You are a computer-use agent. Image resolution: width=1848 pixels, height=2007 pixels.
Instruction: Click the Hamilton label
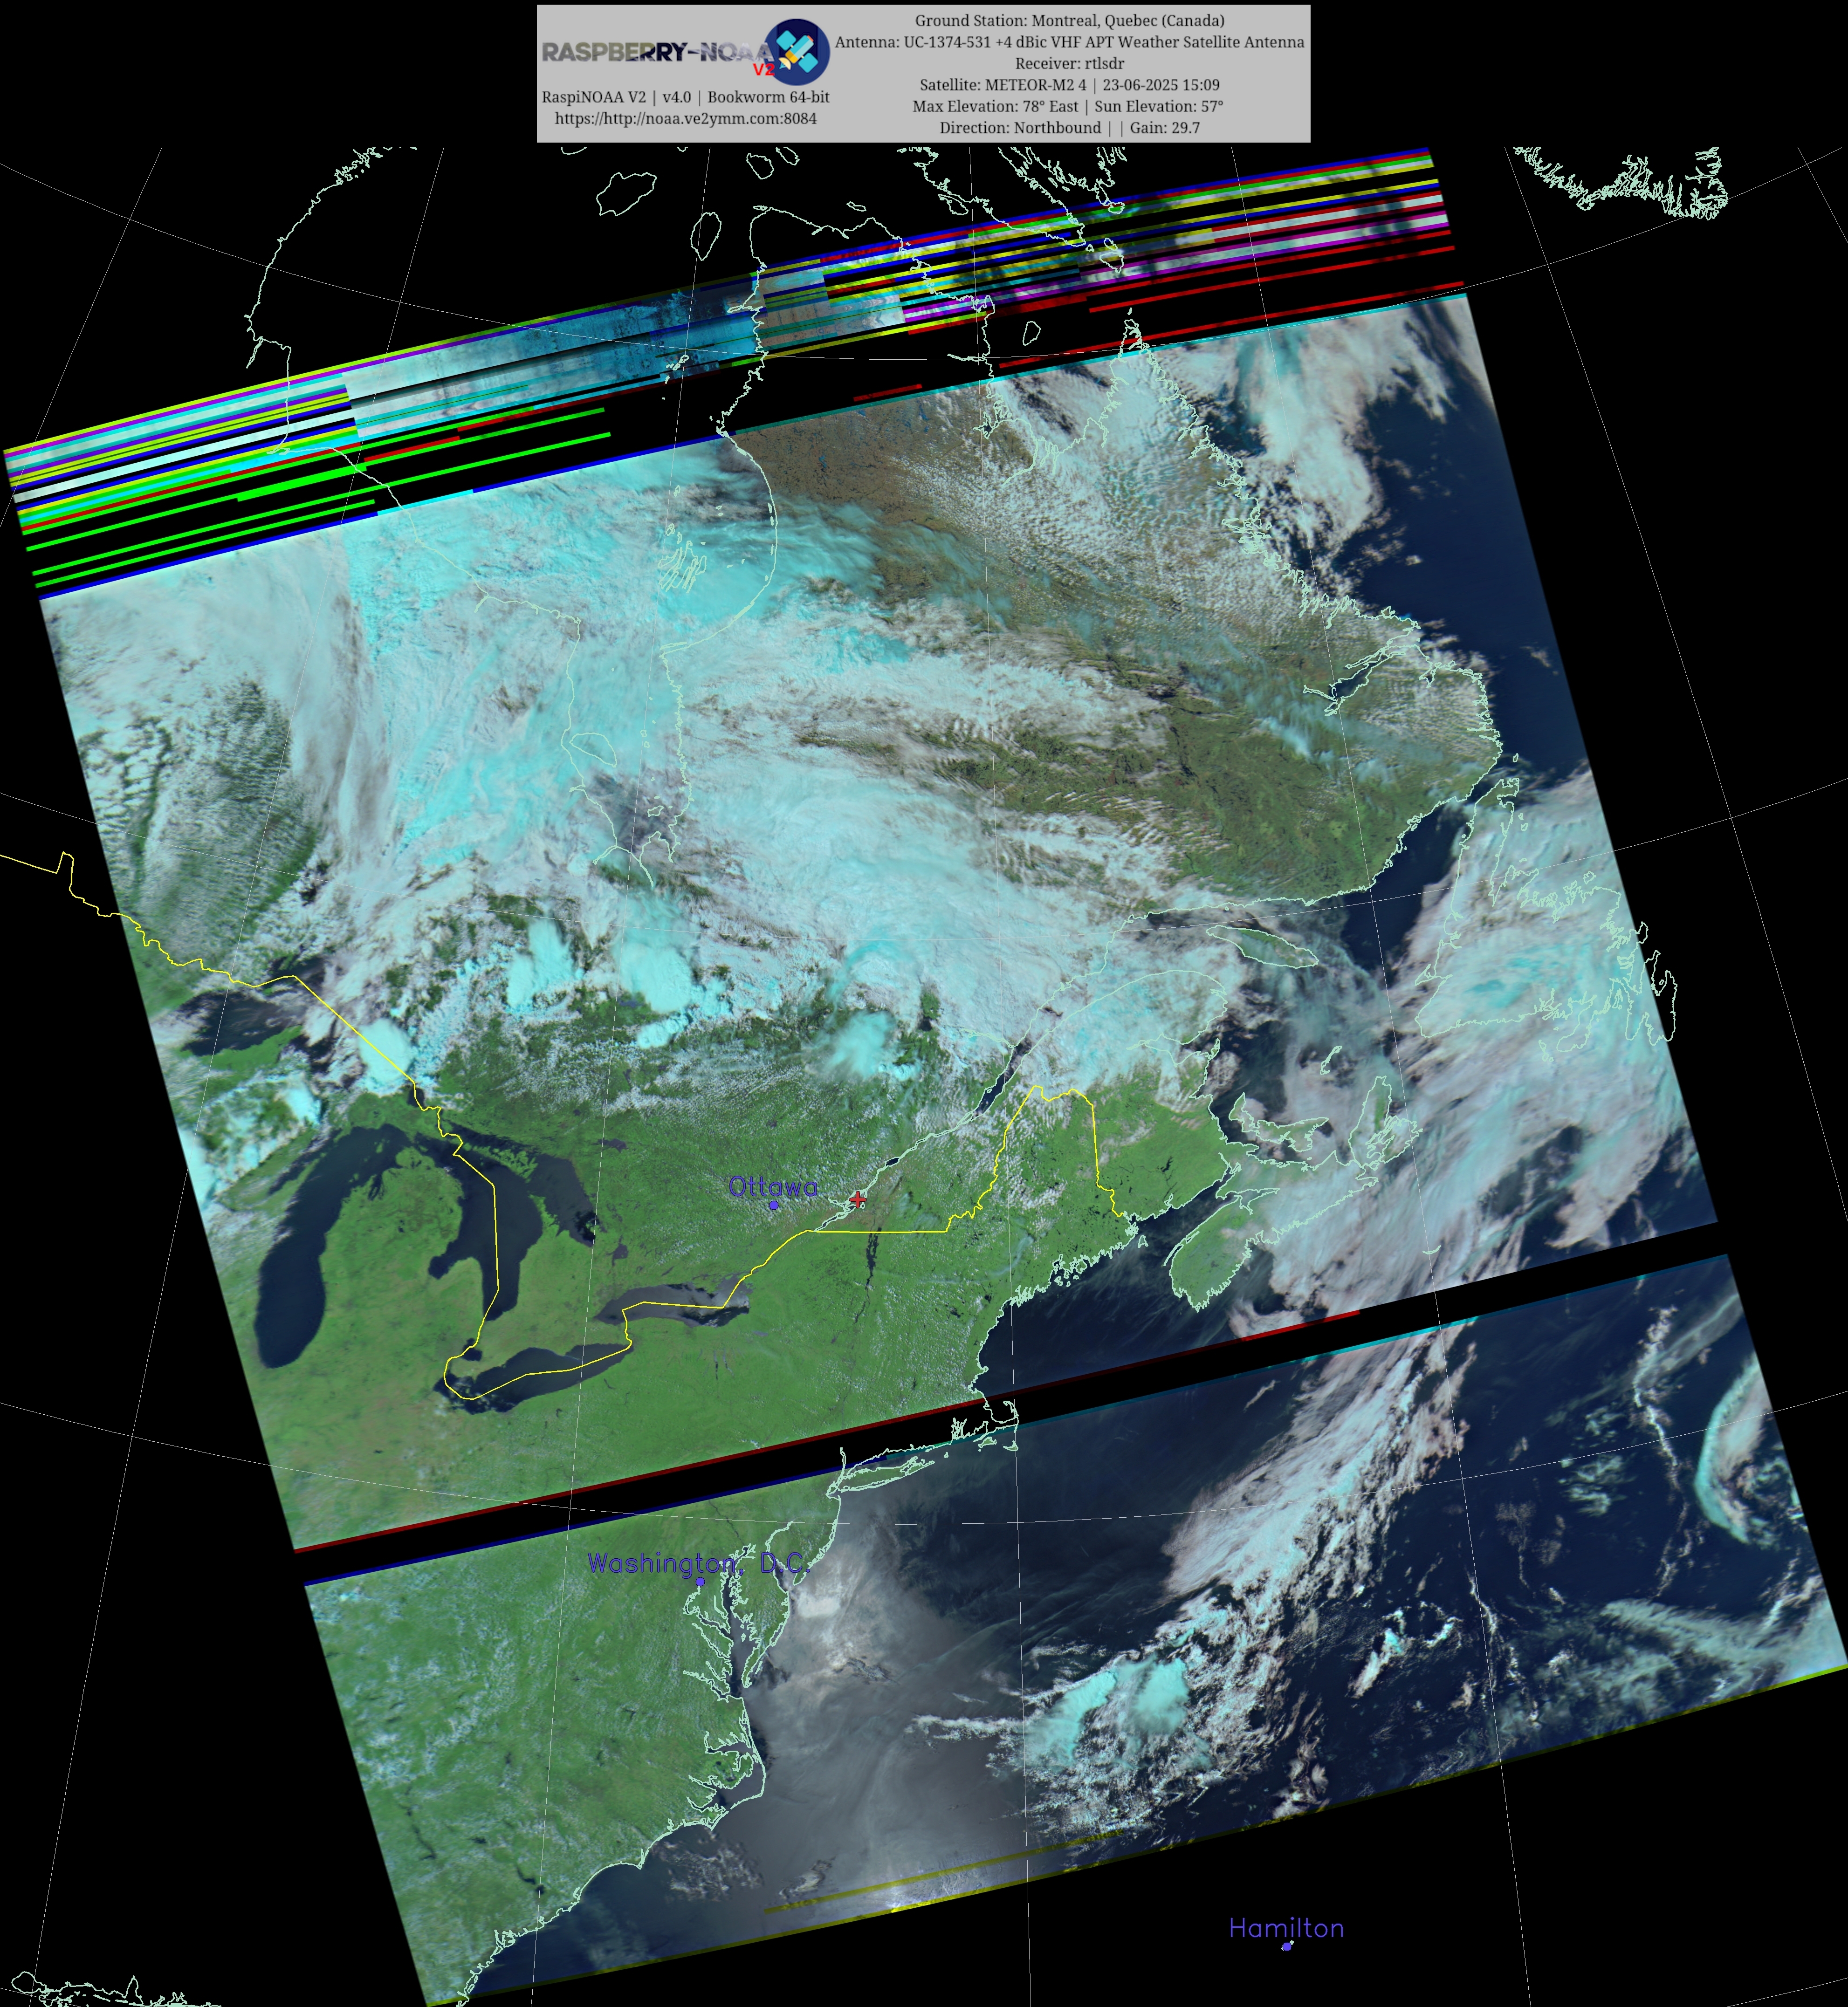[x=1286, y=1928]
